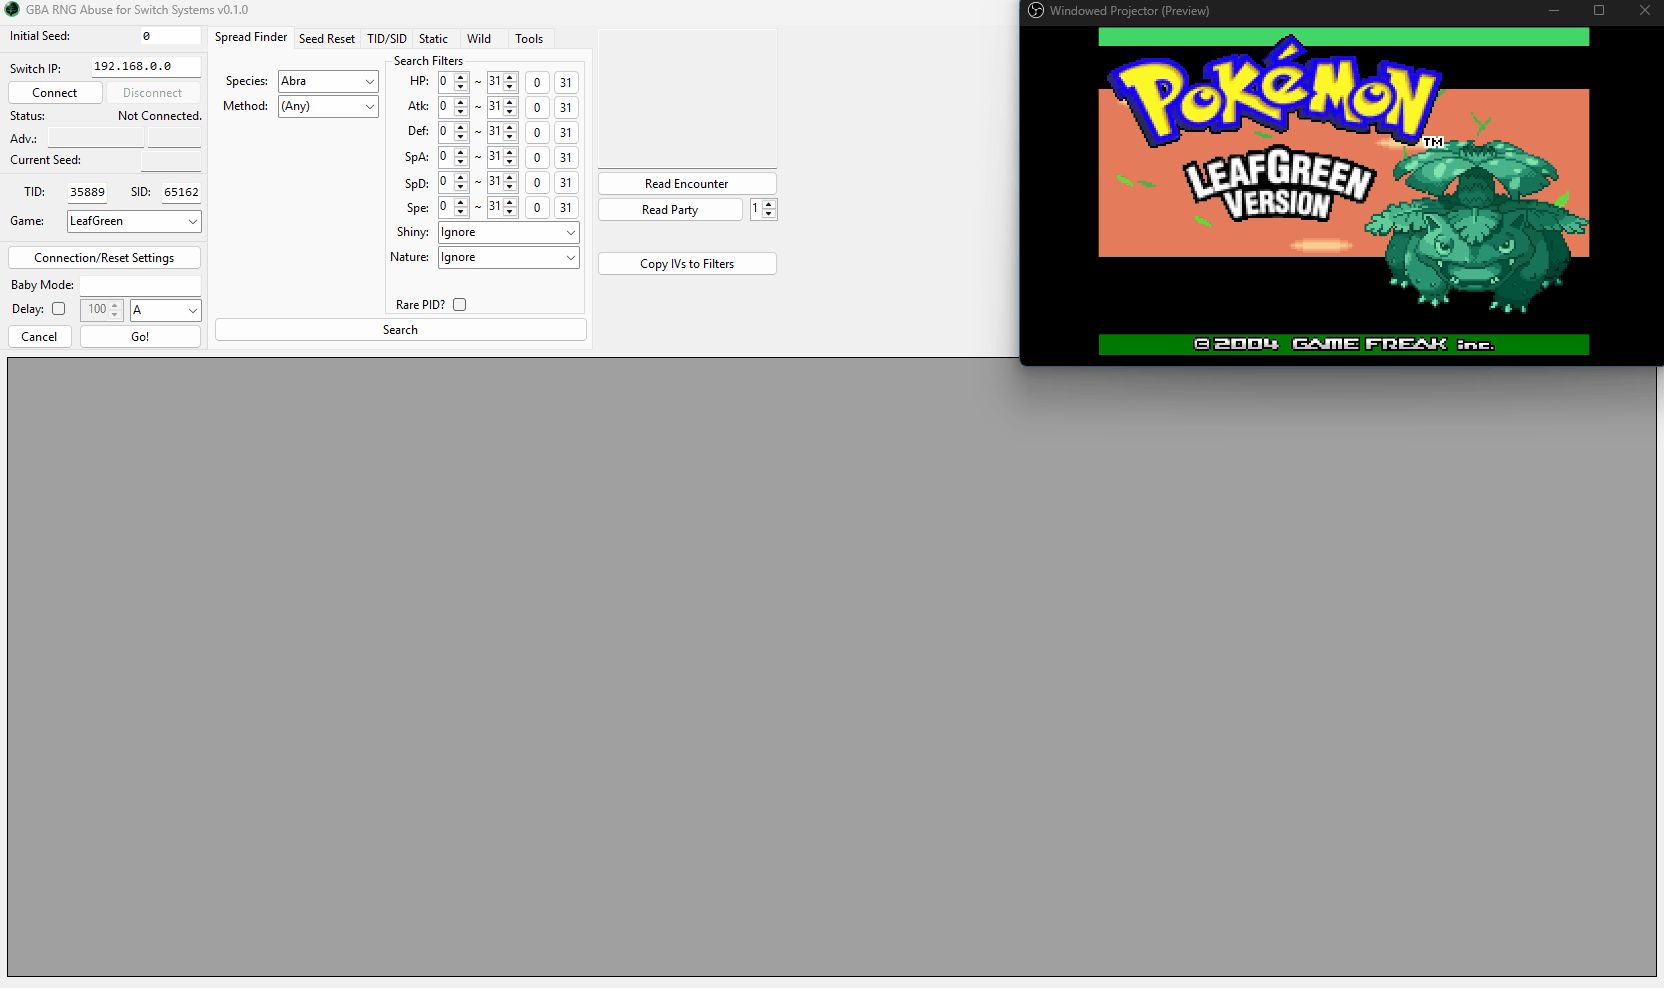
Task: Click the Baby Mode input field
Action: 140,285
